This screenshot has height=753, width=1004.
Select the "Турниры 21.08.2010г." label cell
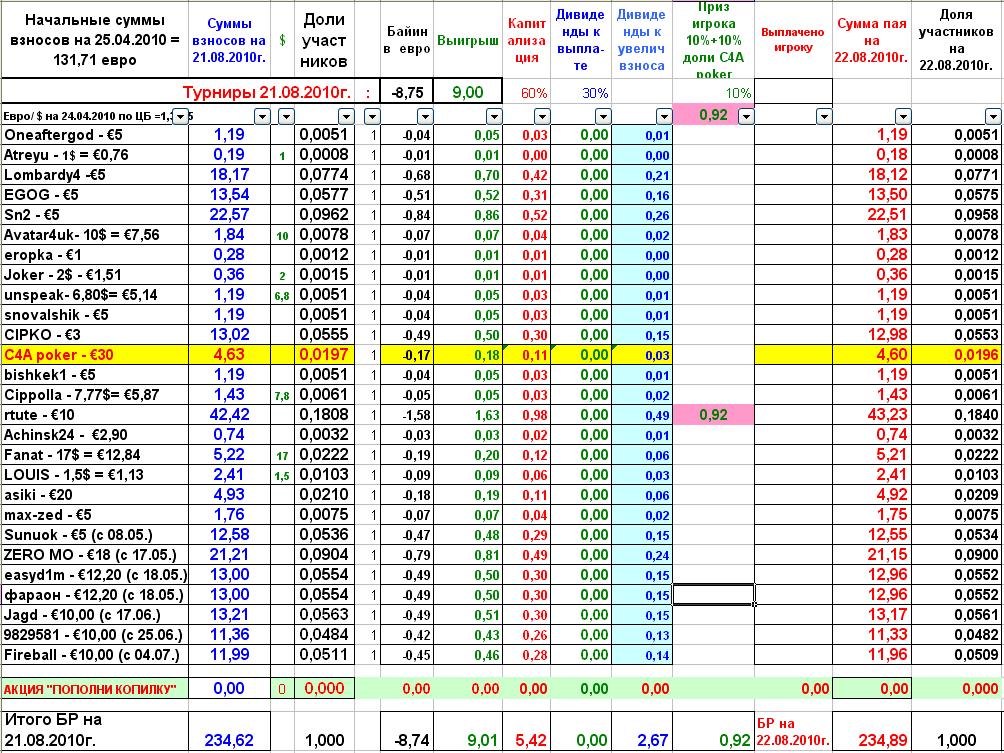267,92
